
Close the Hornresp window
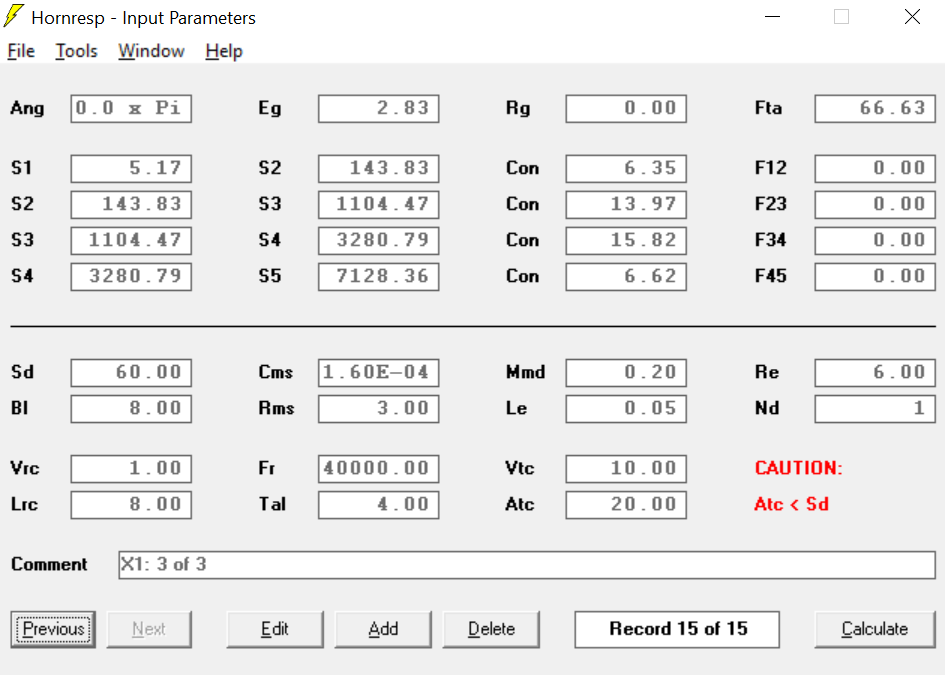912,17
